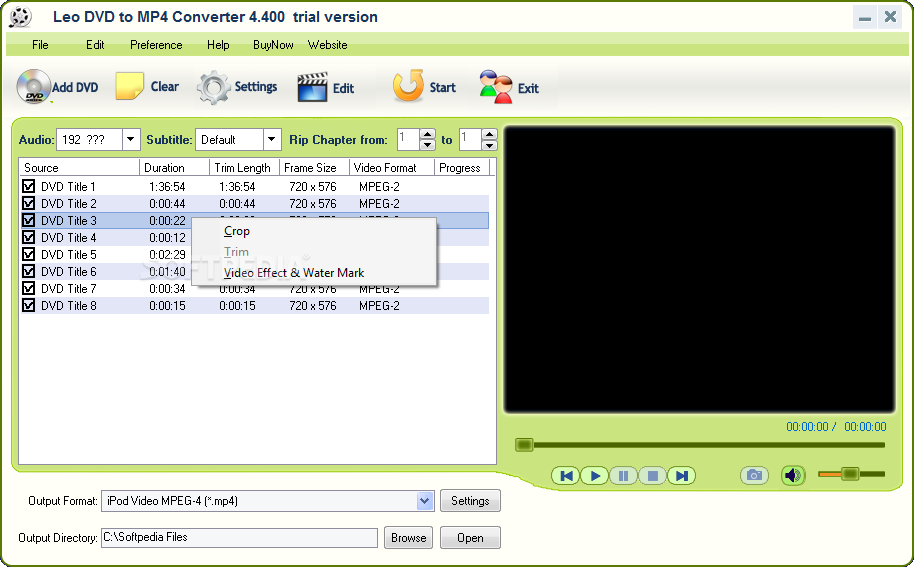
Task: Click the Frame Size column header
Action: pos(314,168)
